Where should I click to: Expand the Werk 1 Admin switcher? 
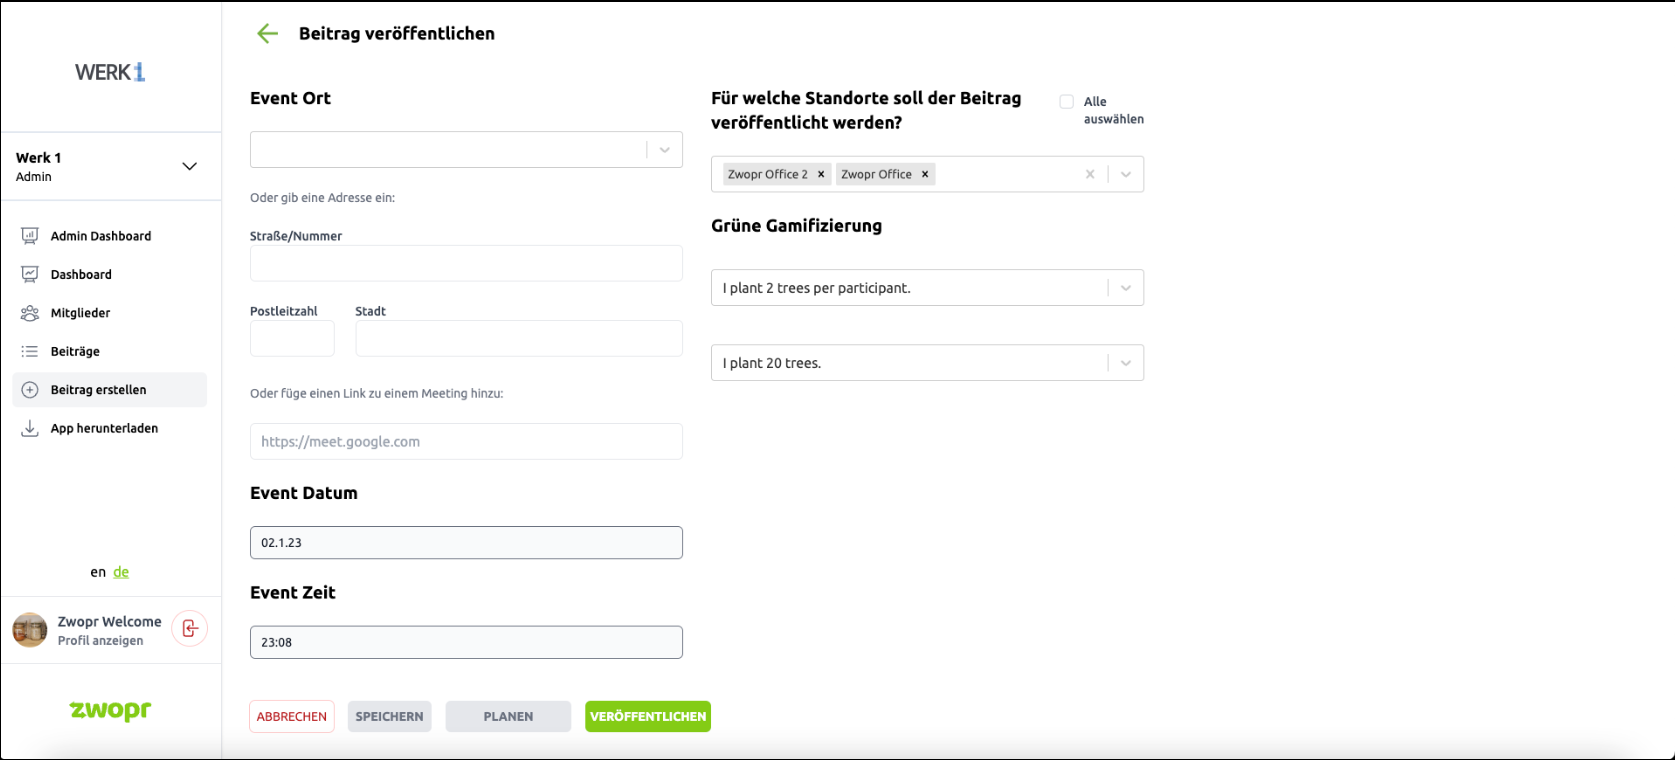pos(189,166)
